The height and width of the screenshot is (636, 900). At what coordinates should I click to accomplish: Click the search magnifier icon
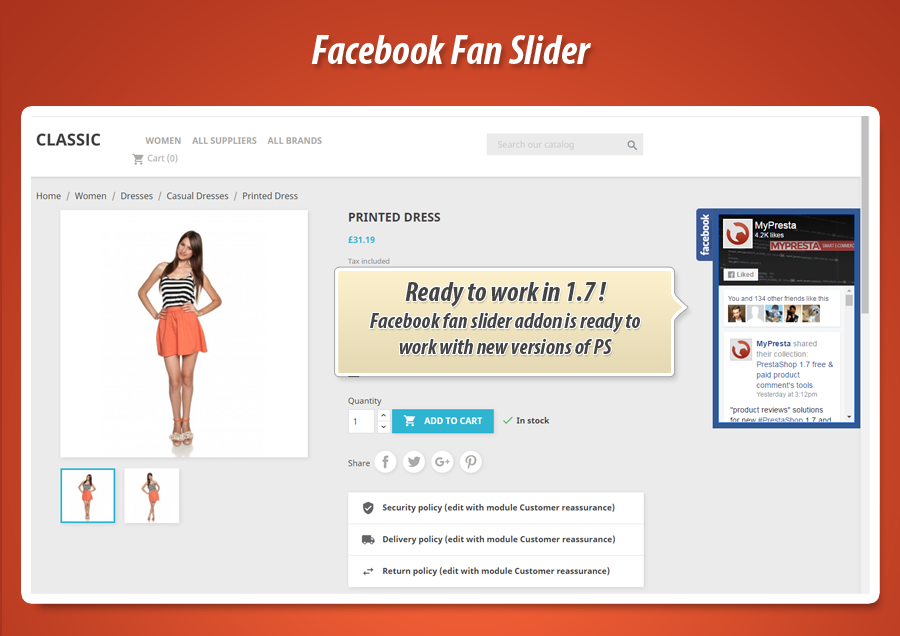point(632,144)
